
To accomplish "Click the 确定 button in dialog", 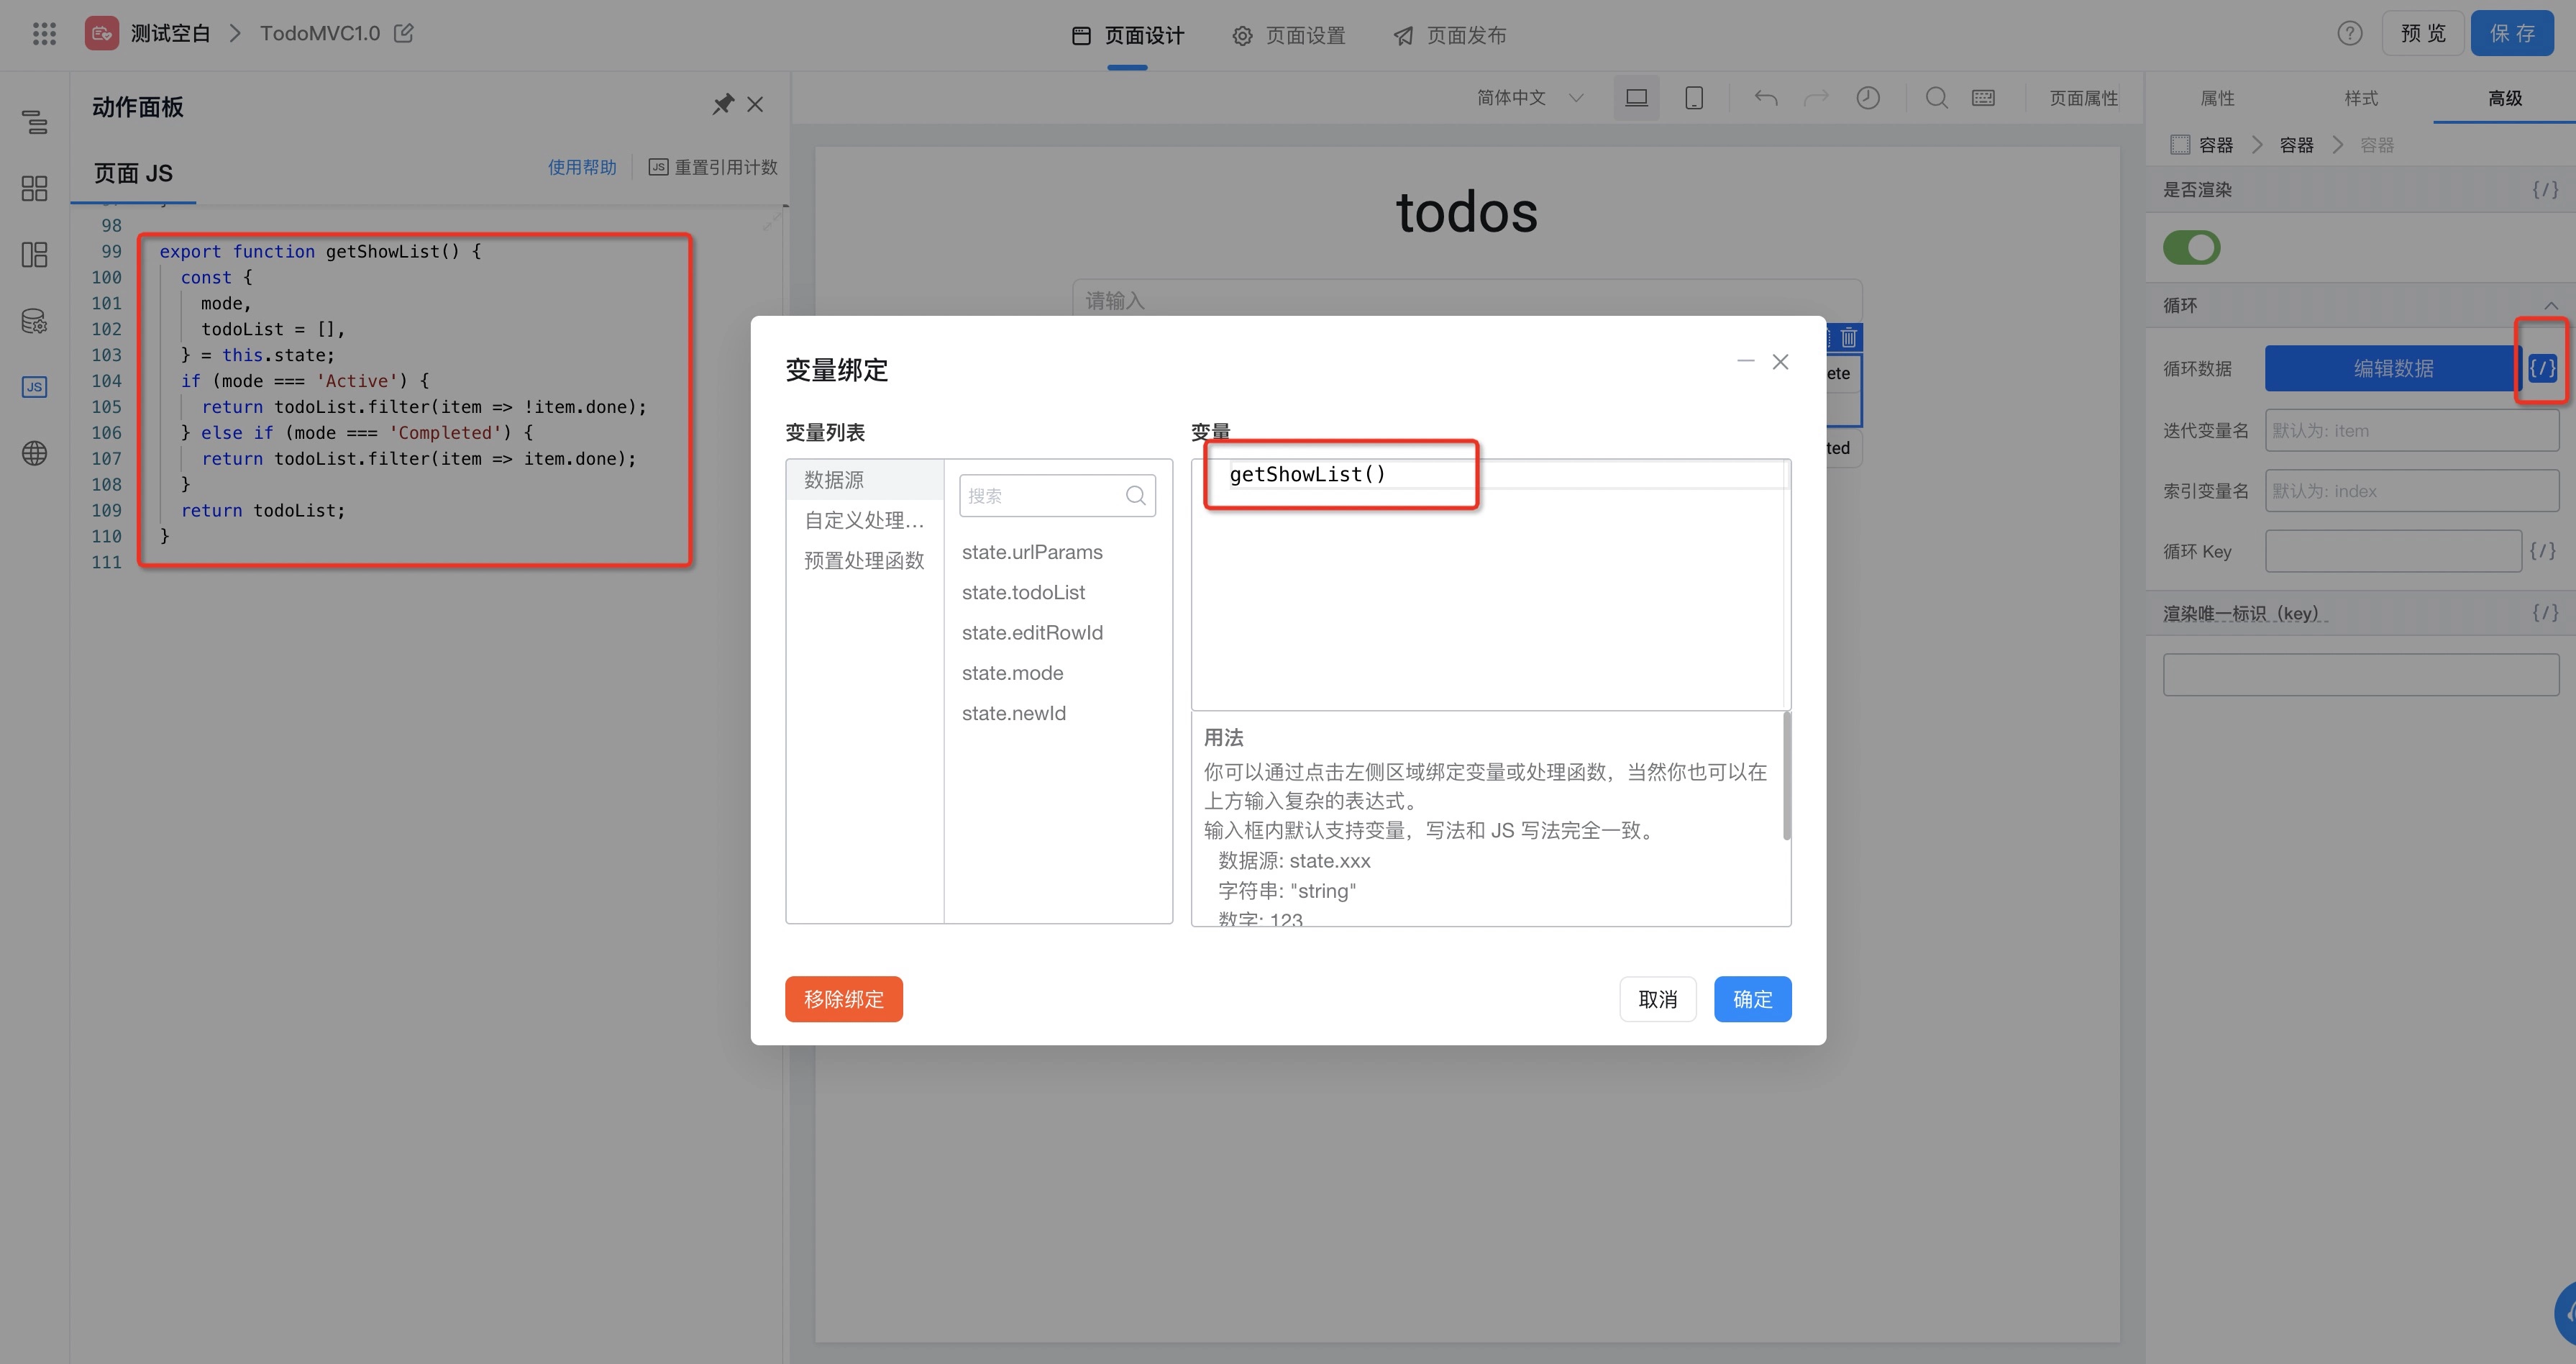I will click(x=1751, y=999).
